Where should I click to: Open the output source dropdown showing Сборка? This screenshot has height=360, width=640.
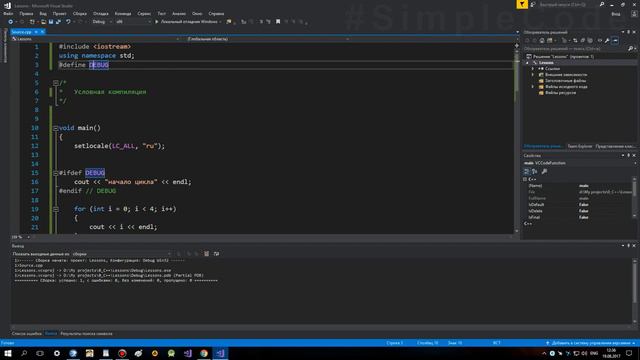[122, 254]
